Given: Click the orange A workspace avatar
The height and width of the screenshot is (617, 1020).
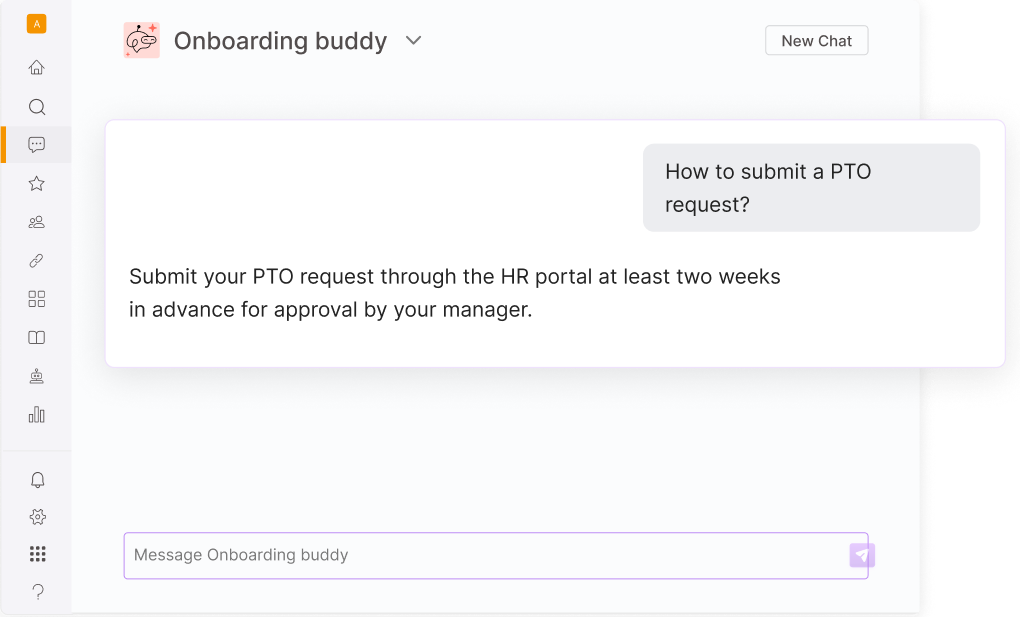Looking at the screenshot, I should (x=36, y=24).
